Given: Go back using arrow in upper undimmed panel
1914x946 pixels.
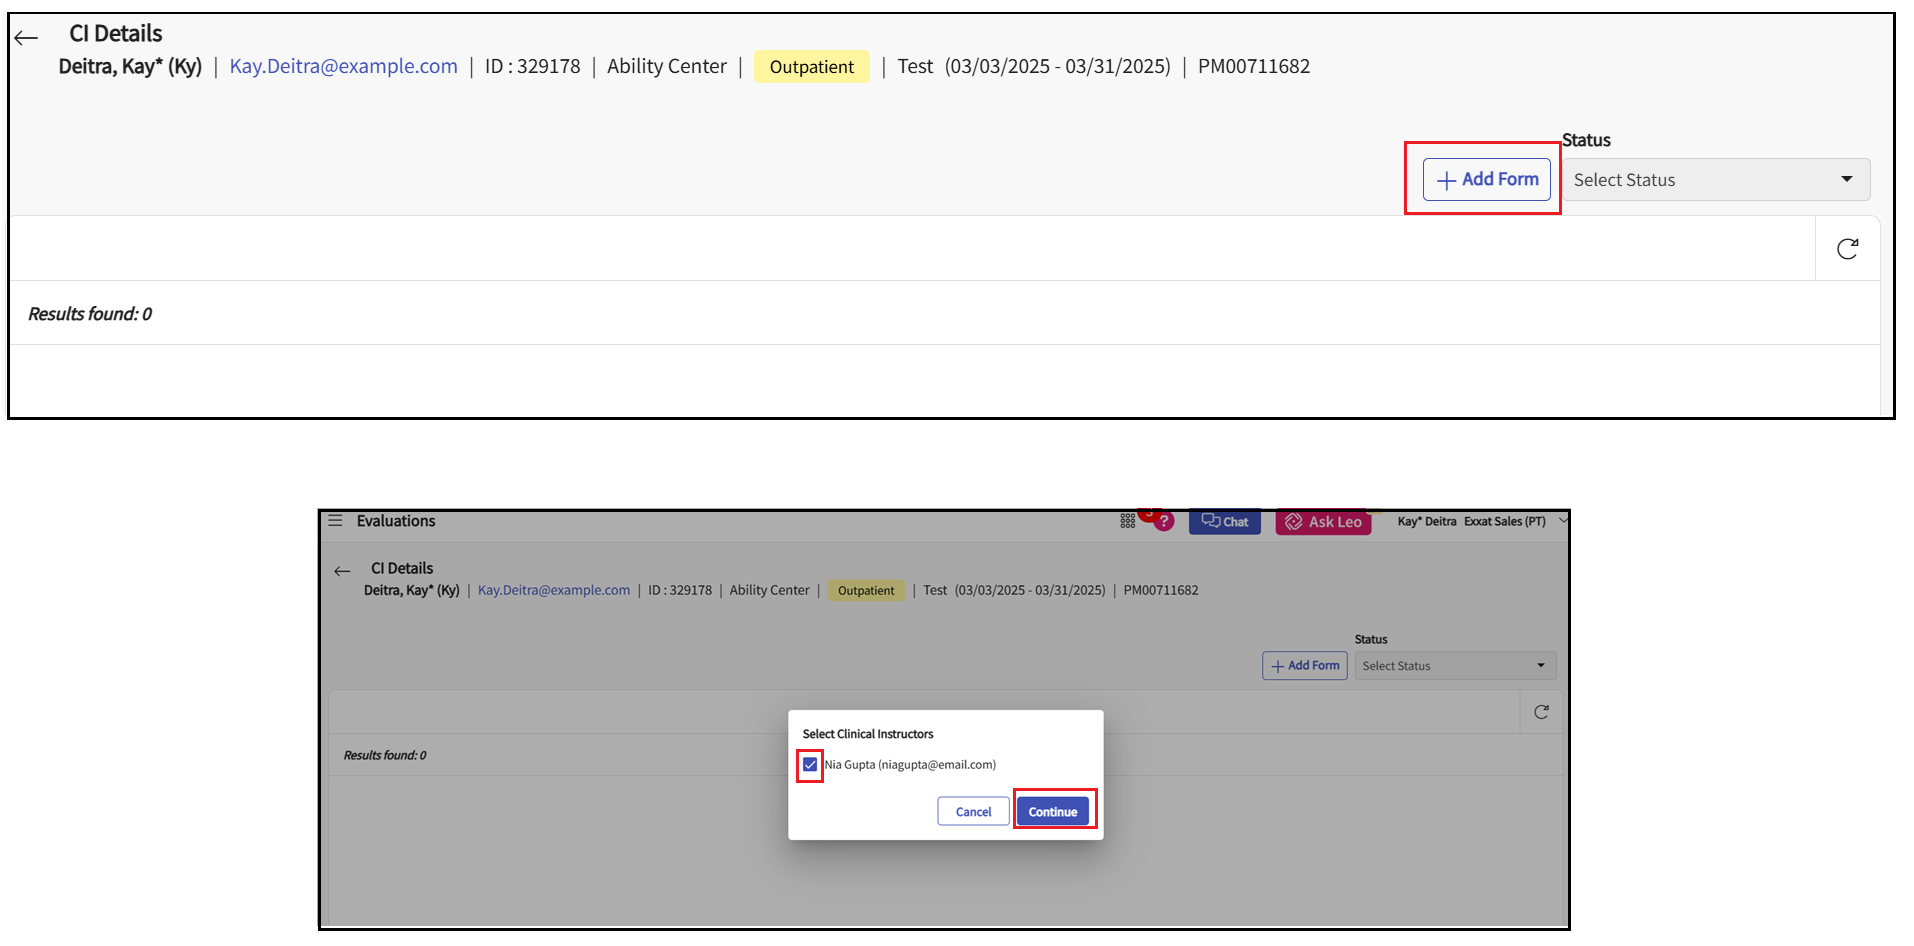Looking at the screenshot, I should (x=27, y=39).
